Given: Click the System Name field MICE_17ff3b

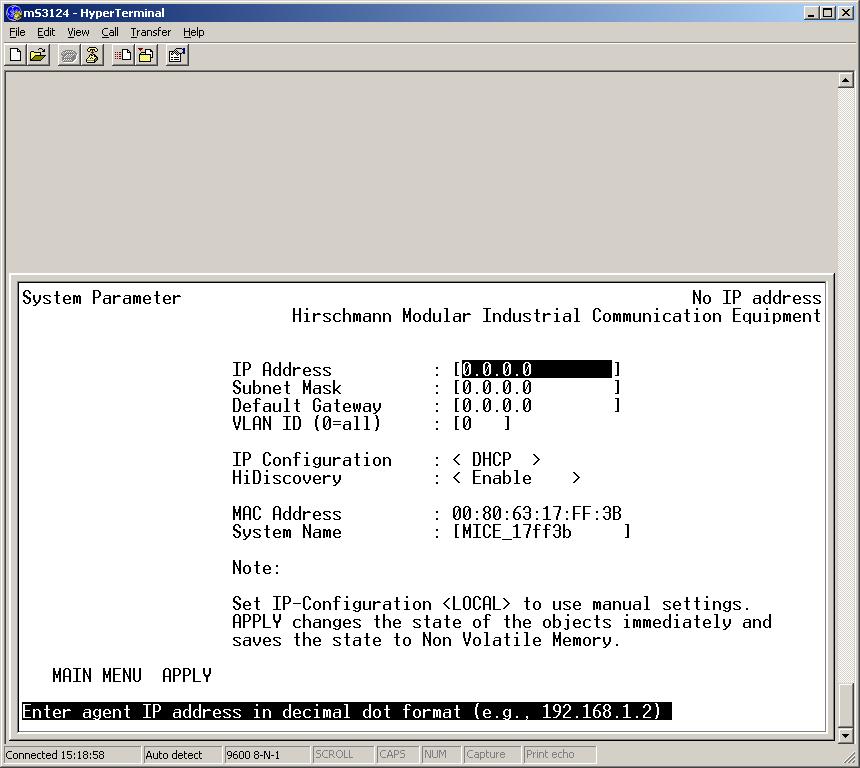Looking at the screenshot, I should tap(540, 532).
